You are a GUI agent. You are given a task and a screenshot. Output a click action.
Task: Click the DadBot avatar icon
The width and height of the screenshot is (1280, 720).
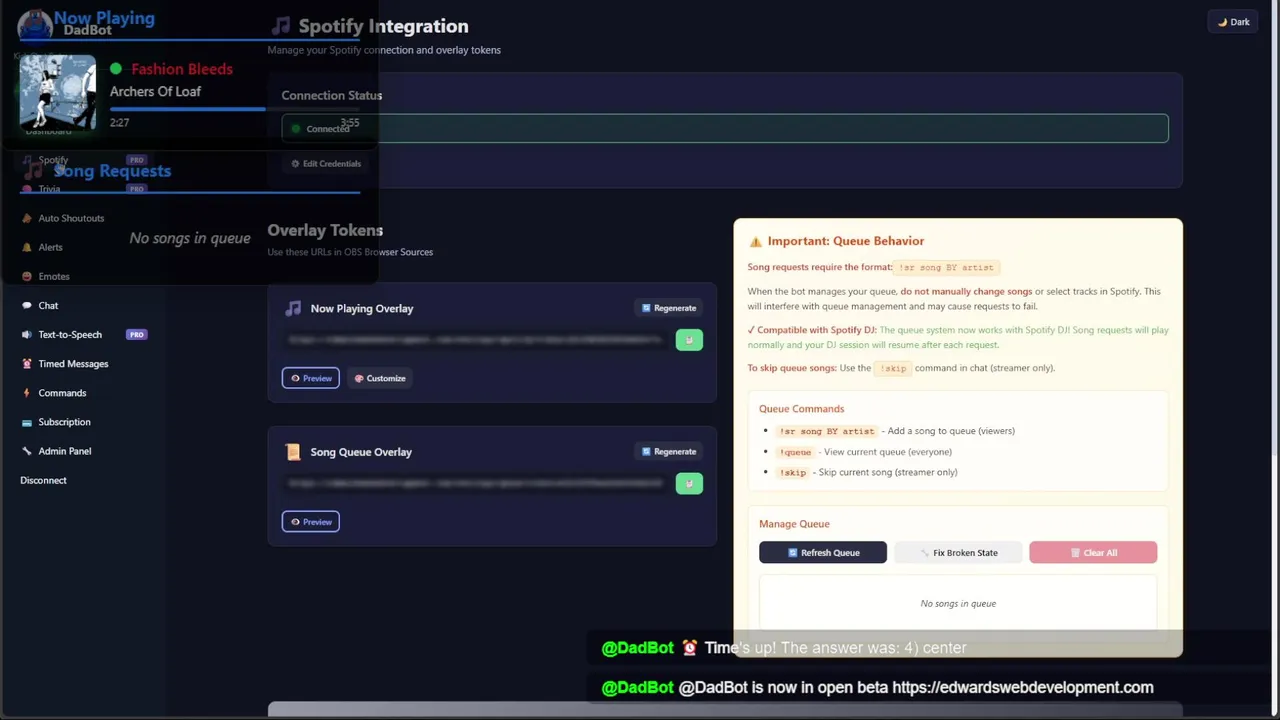click(35, 25)
